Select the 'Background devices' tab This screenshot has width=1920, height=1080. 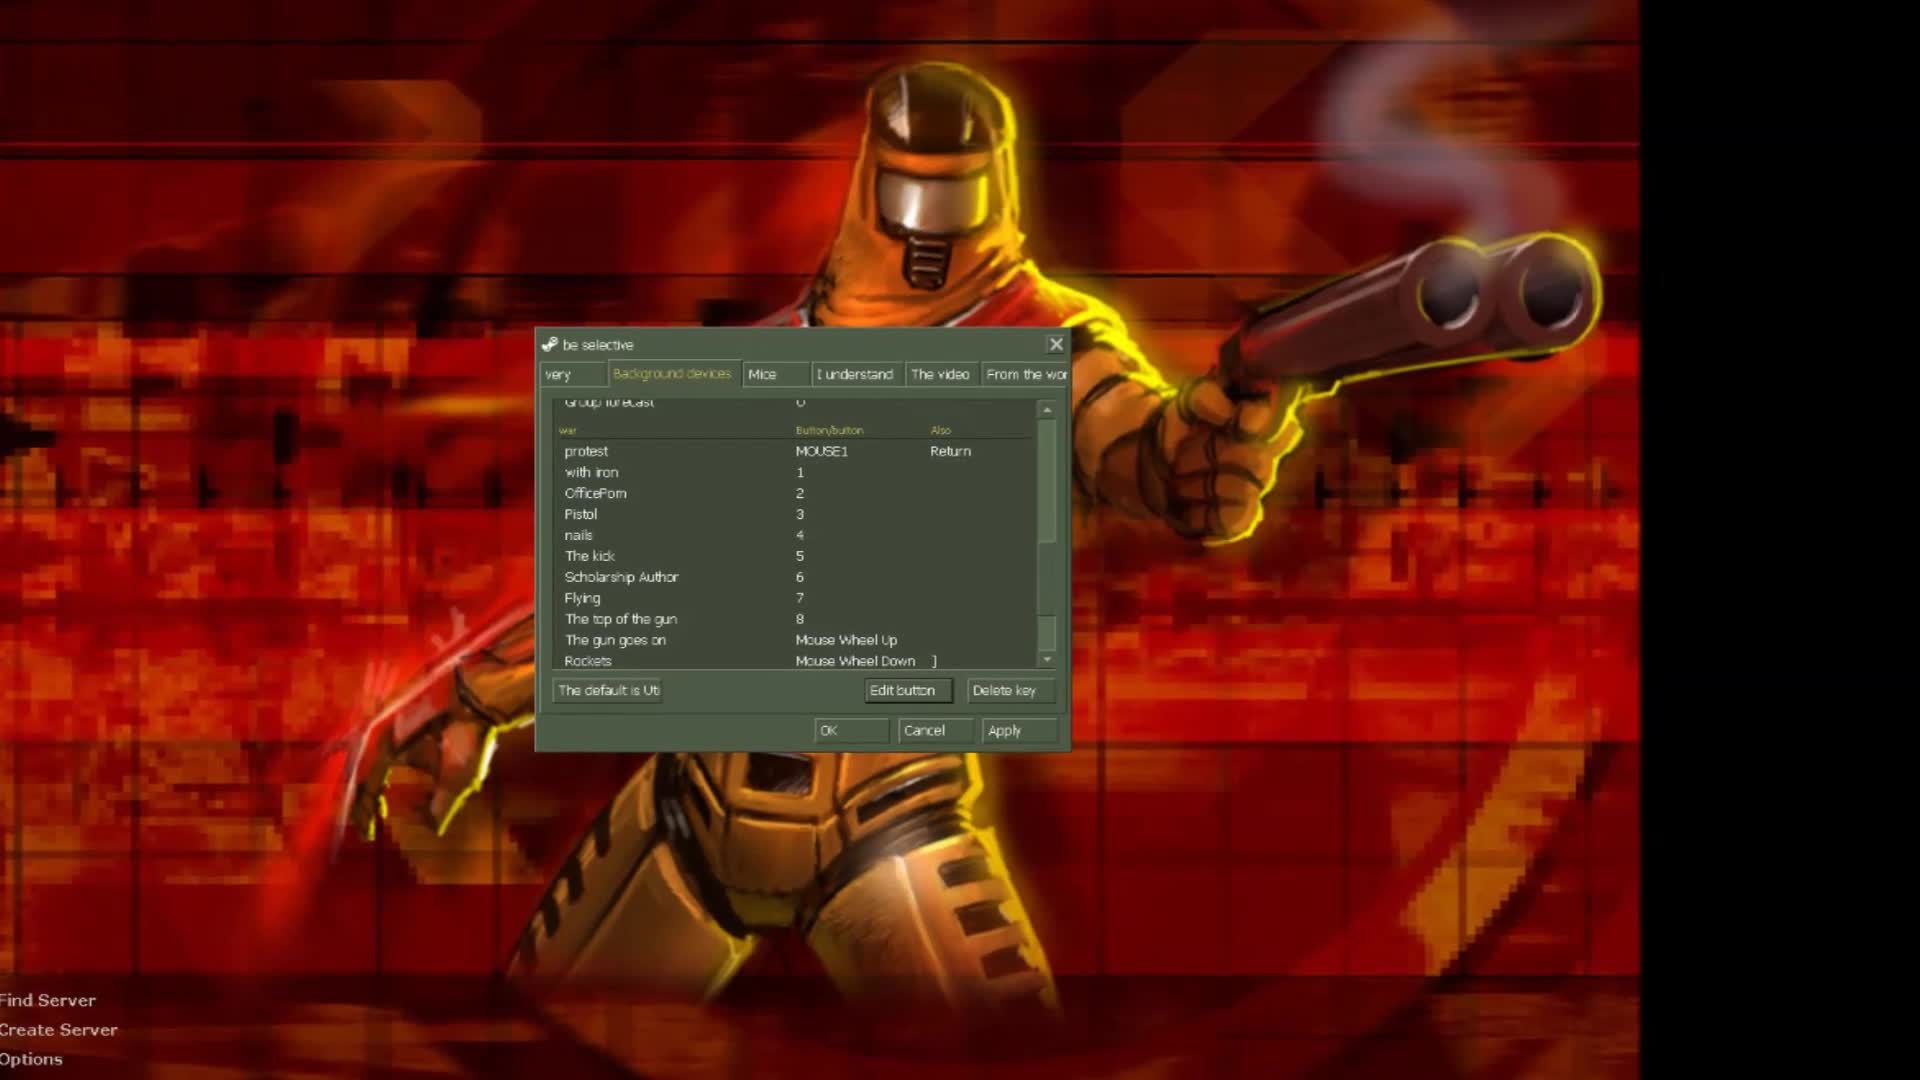coord(673,373)
